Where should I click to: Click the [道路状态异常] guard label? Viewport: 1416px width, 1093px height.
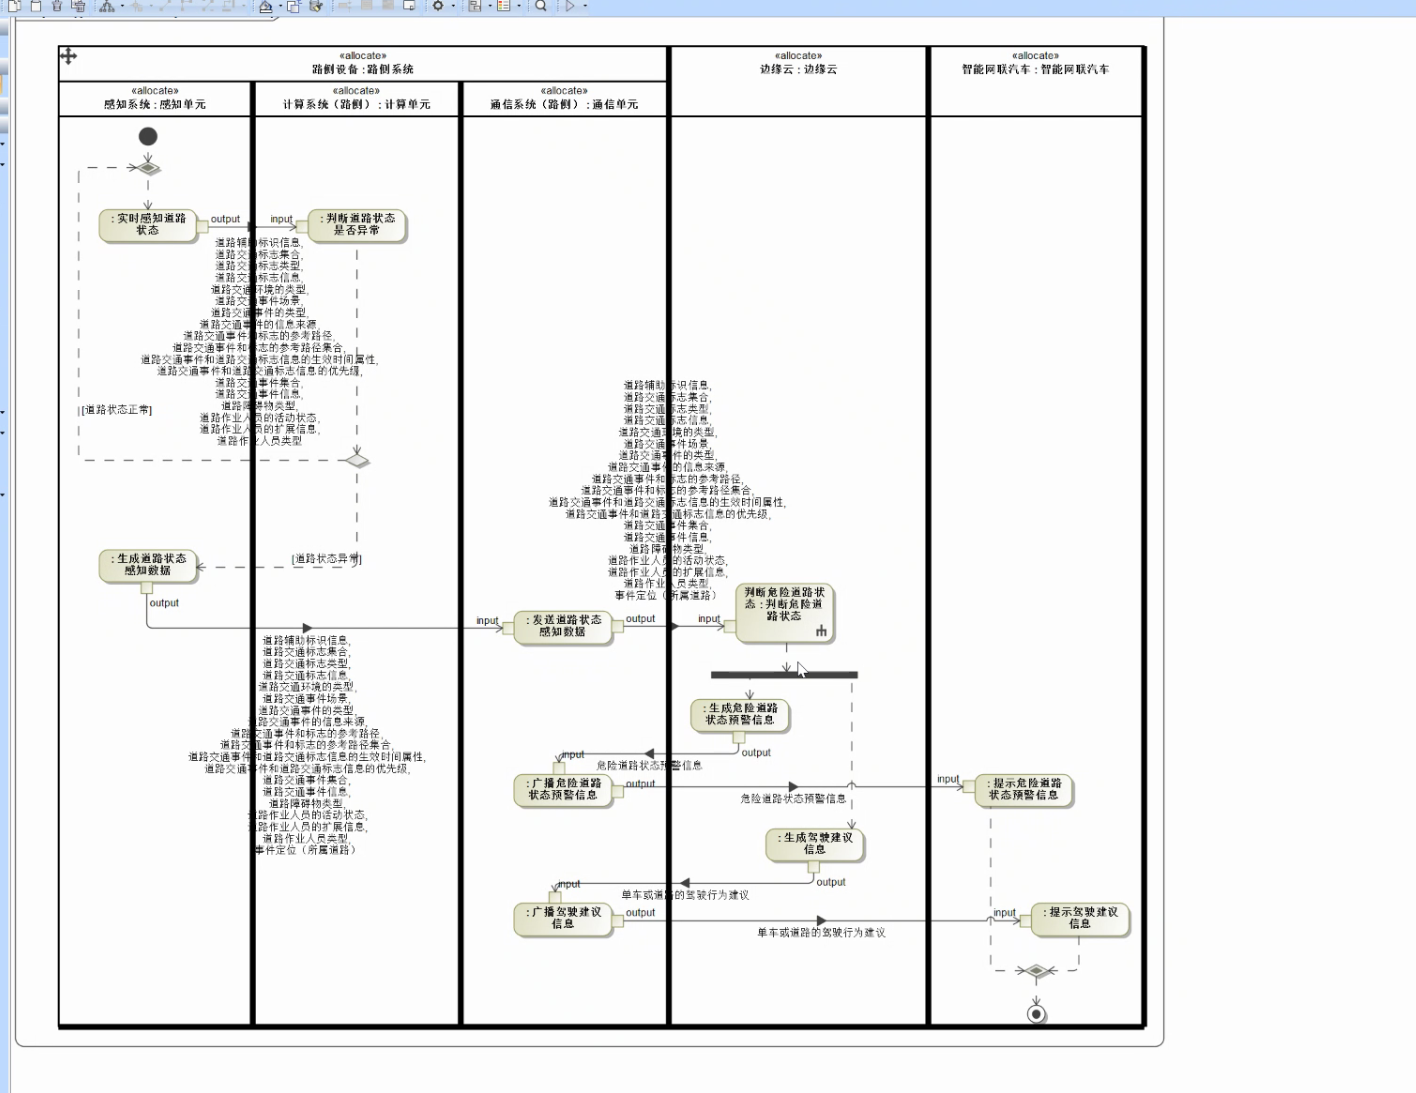327,559
